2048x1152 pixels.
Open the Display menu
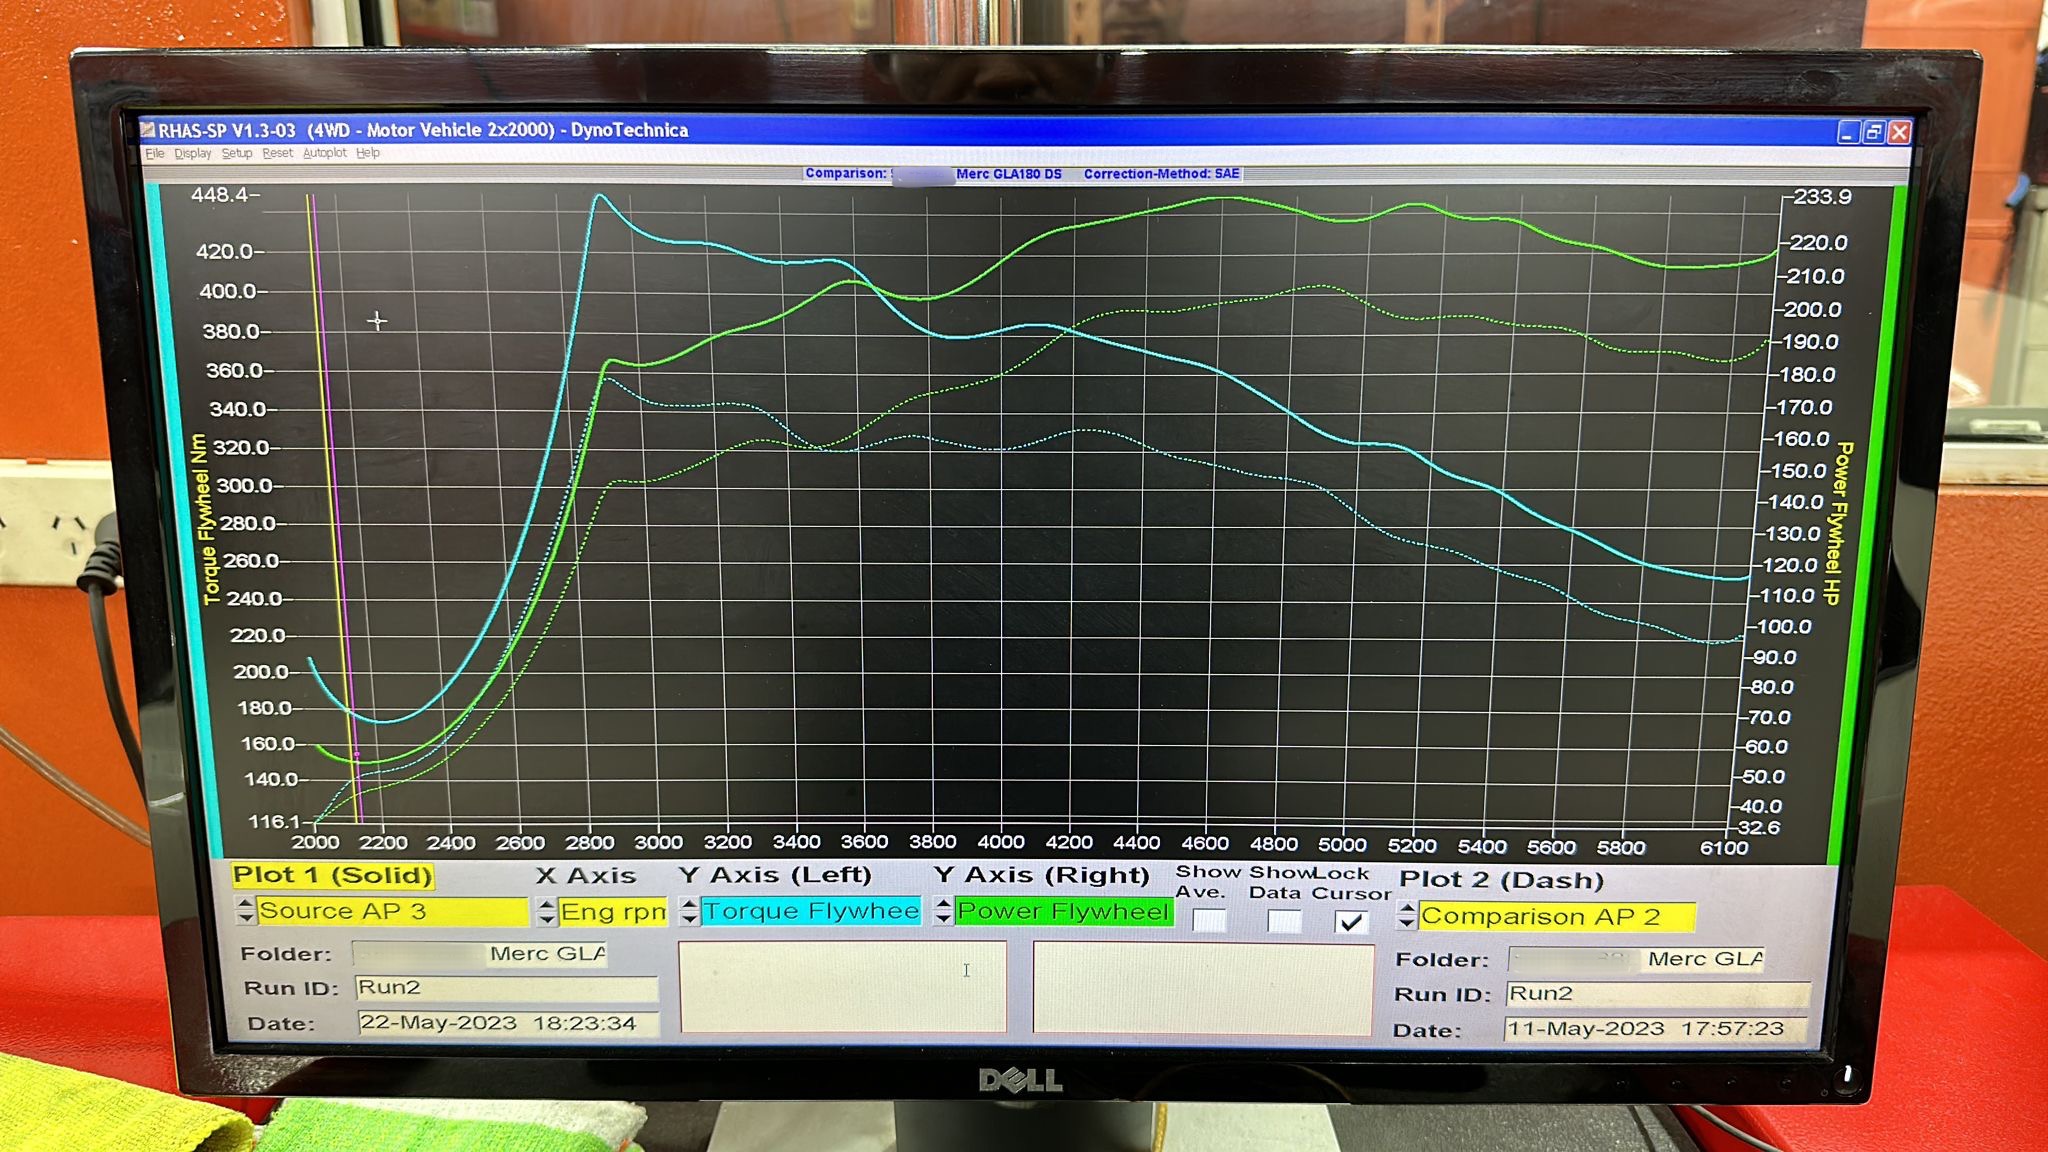point(193,154)
